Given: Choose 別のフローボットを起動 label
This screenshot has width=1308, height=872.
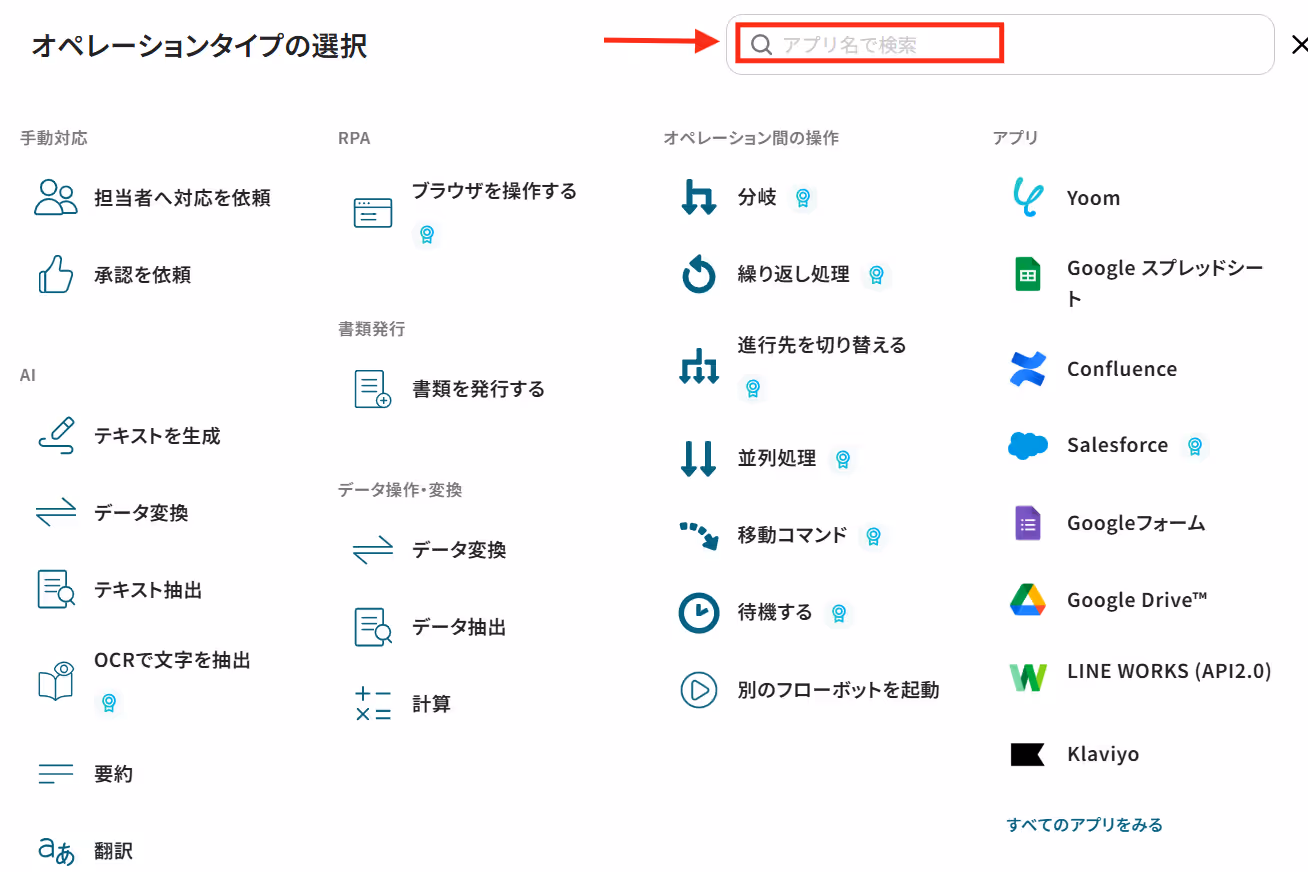Looking at the screenshot, I should tap(839, 689).
